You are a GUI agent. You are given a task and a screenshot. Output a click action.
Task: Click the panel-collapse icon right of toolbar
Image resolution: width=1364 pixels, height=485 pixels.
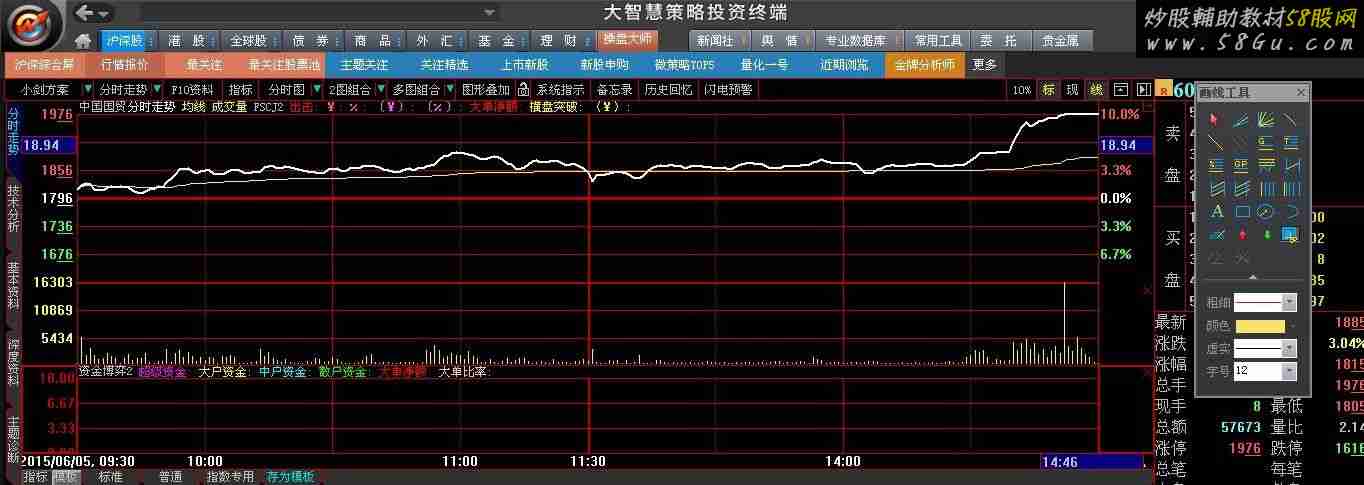pos(1143,89)
